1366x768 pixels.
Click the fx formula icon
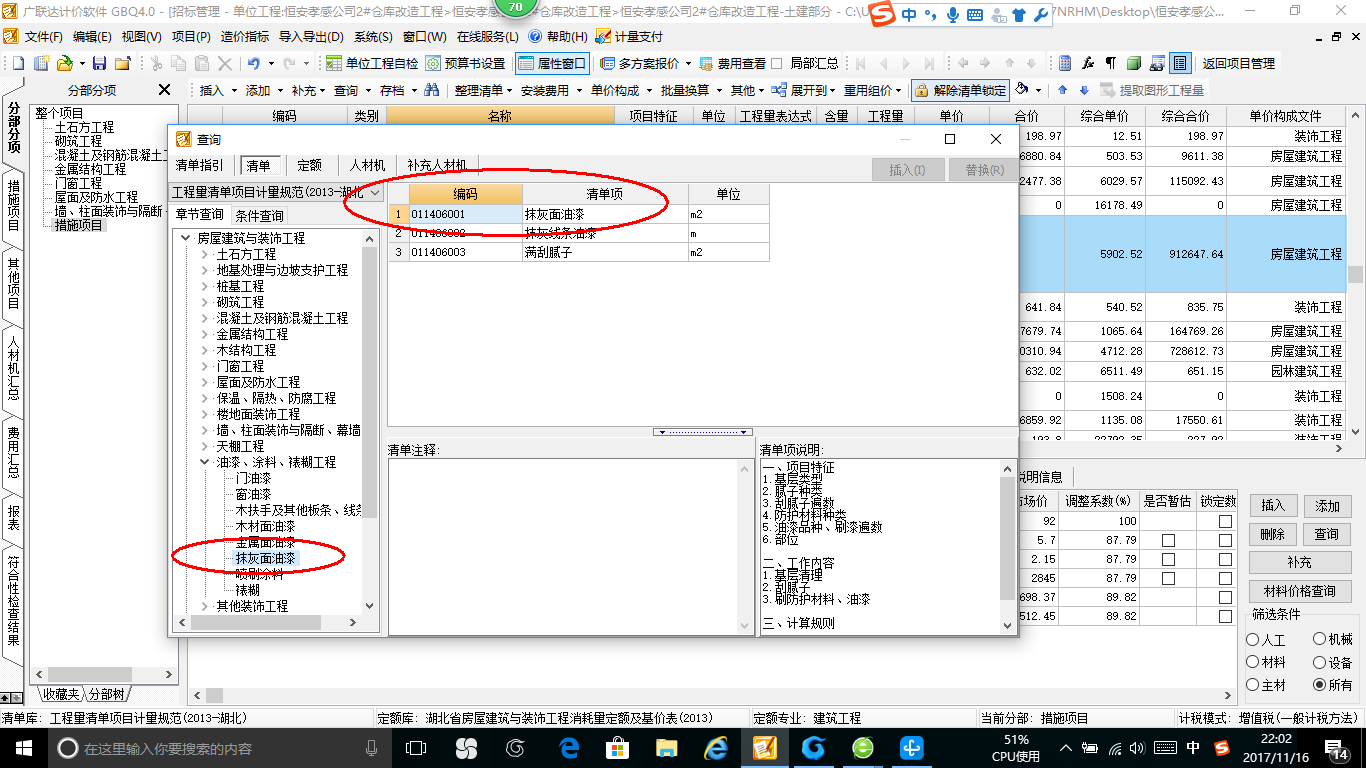(1088, 63)
